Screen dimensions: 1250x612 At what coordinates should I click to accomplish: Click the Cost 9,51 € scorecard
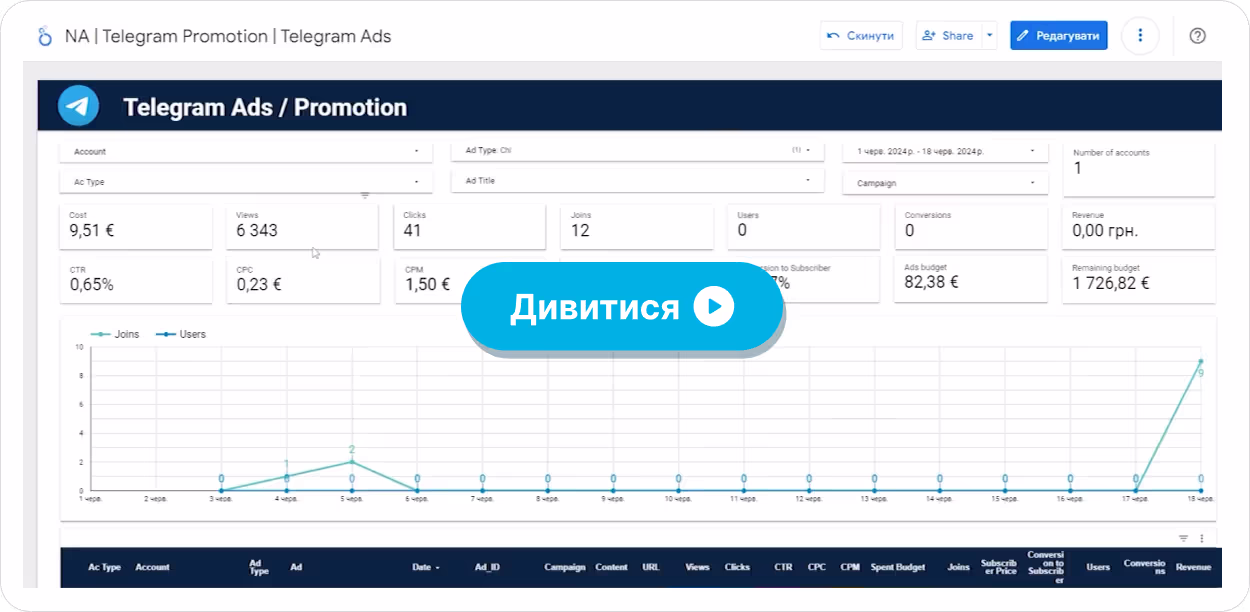click(136, 227)
